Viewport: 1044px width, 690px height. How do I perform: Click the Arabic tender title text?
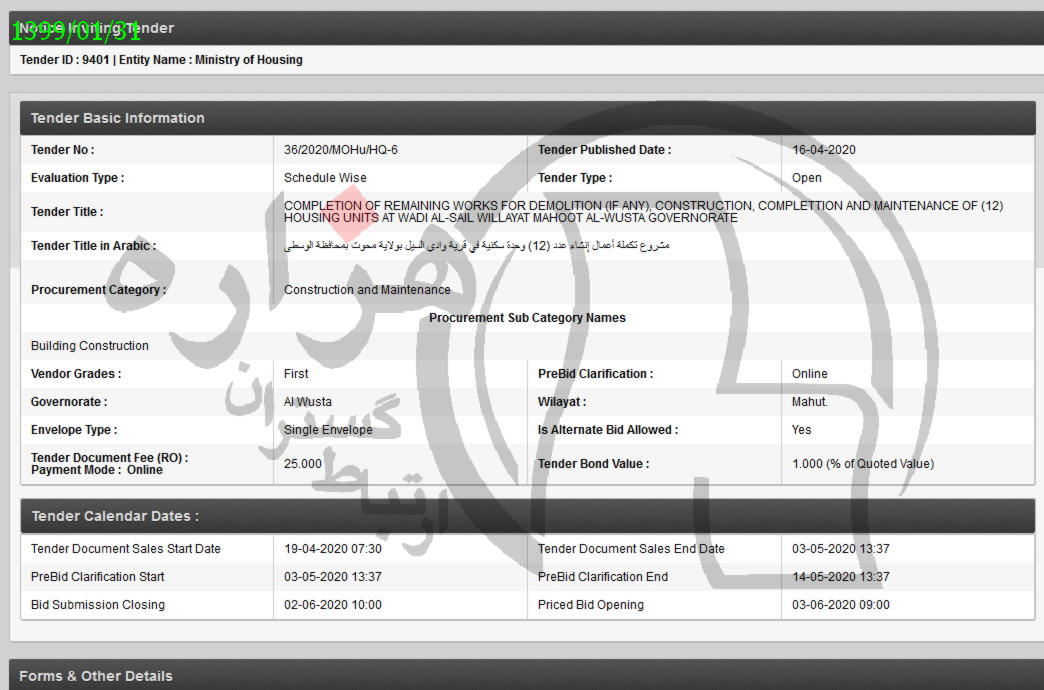pyautogui.click(x=477, y=246)
